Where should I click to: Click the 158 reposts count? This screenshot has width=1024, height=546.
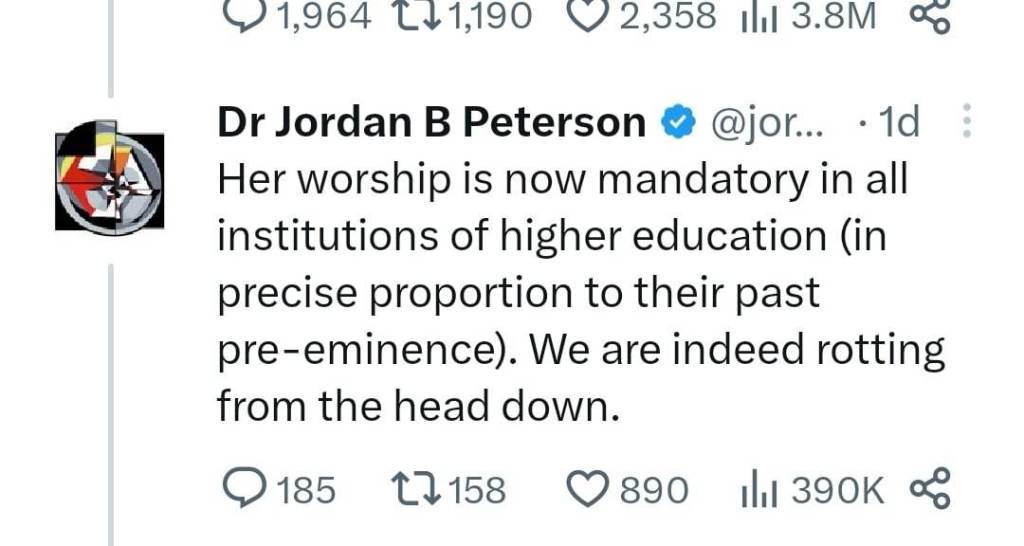[x=477, y=490]
